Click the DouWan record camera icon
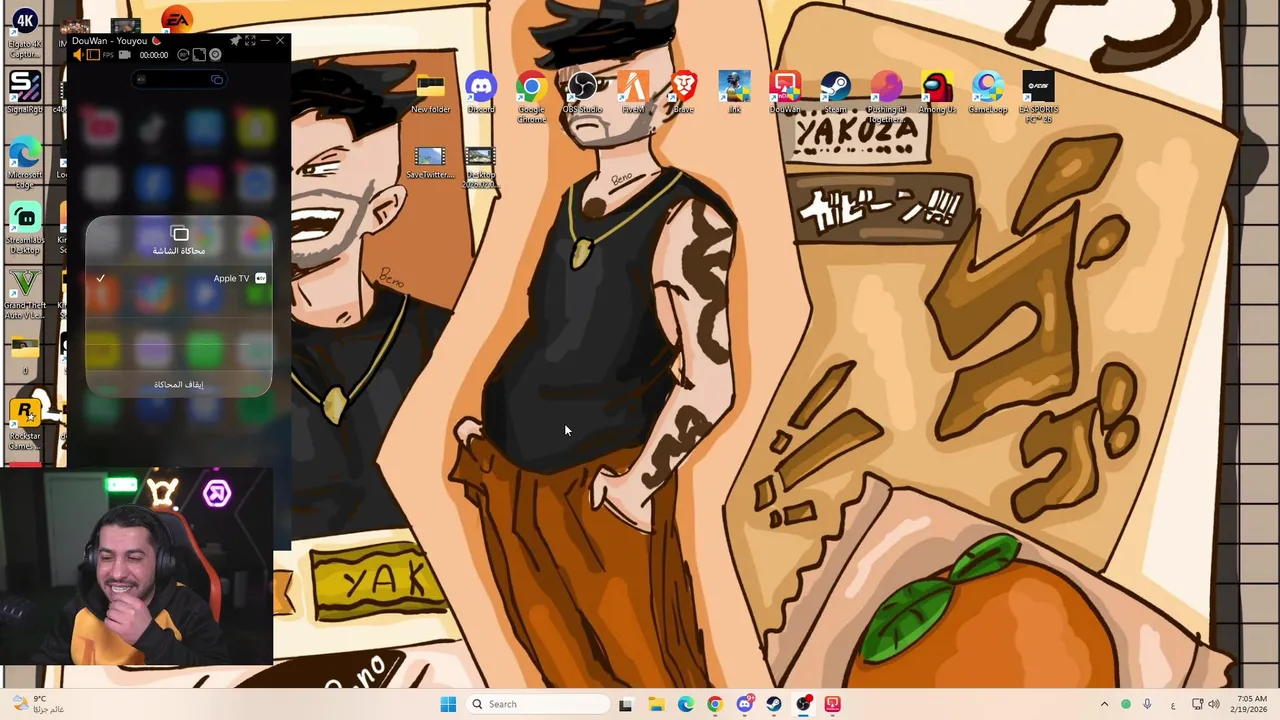 pos(125,55)
